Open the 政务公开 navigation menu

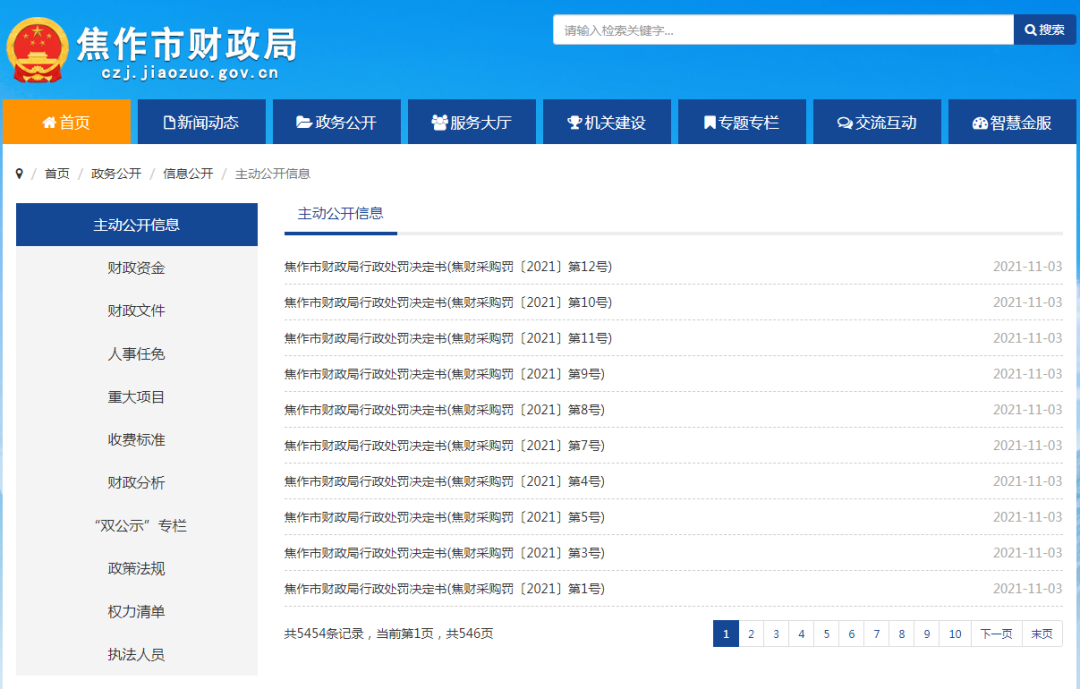336,122
